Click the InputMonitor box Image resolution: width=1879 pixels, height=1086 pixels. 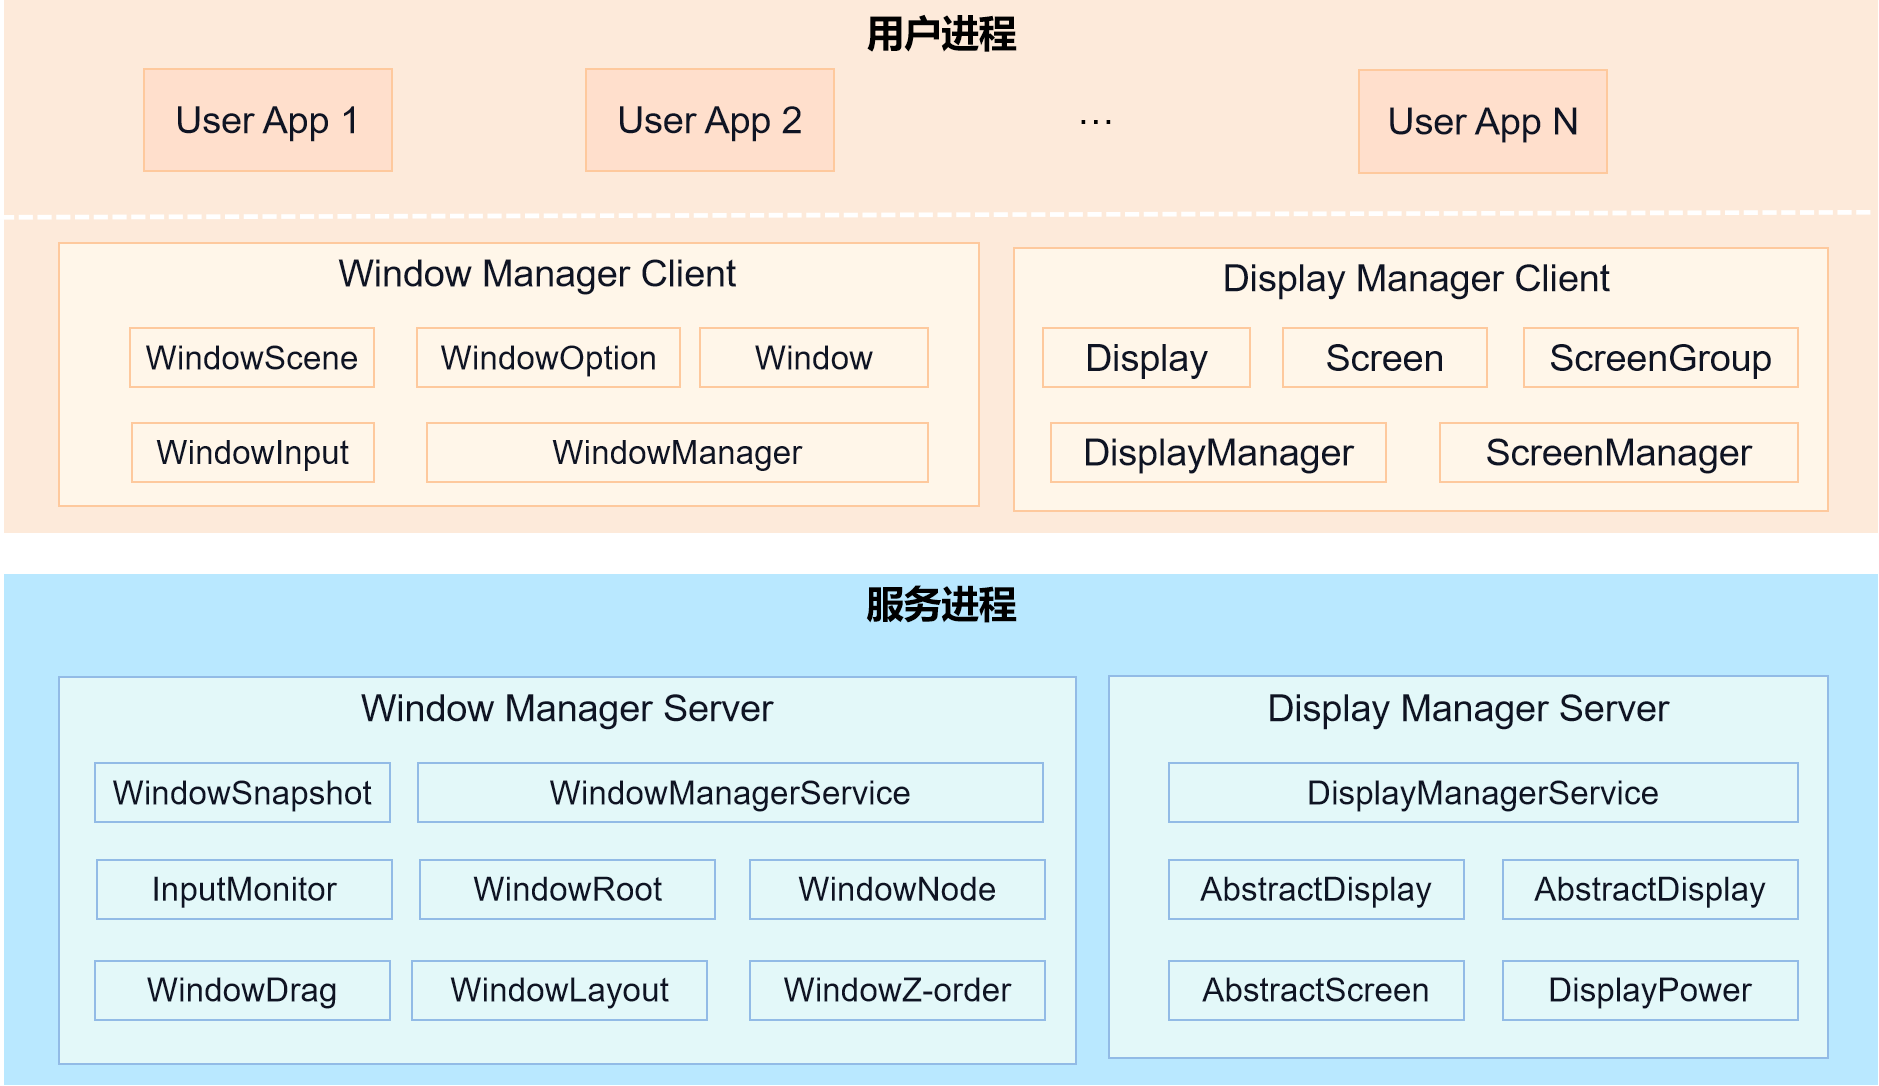[x=244, y=889]
